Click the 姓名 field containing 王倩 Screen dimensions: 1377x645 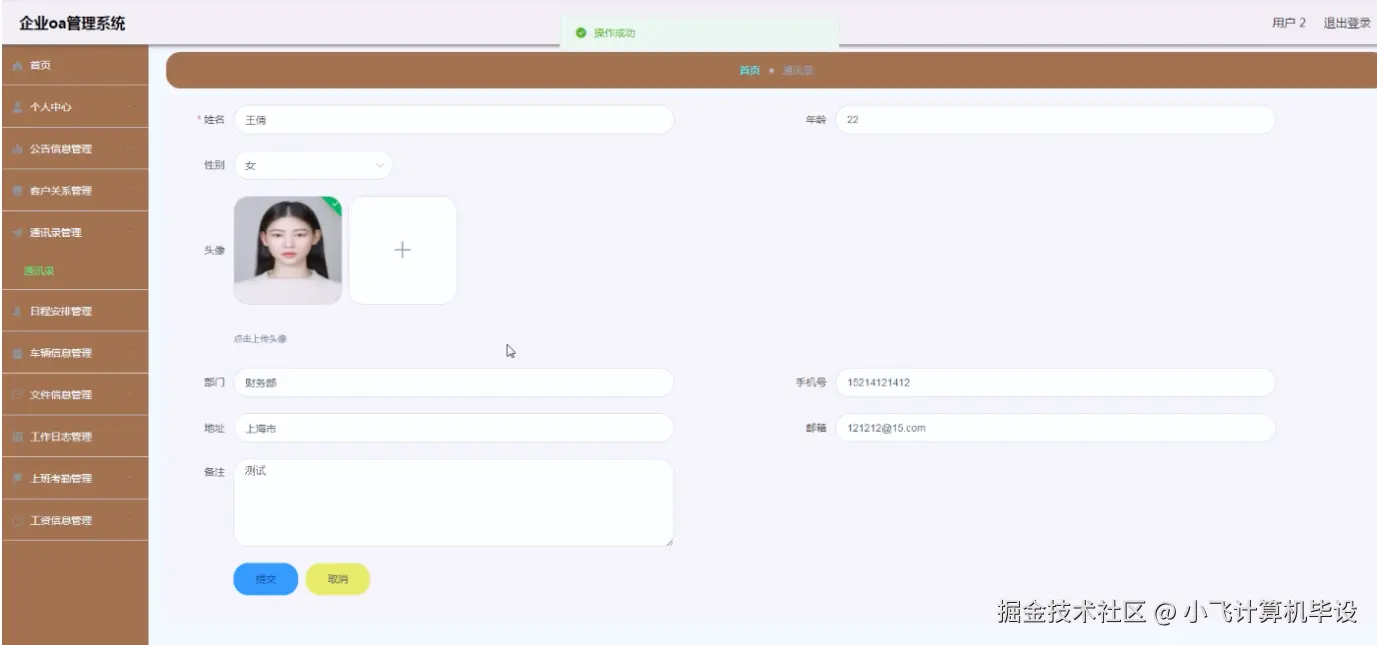[454, 120]
